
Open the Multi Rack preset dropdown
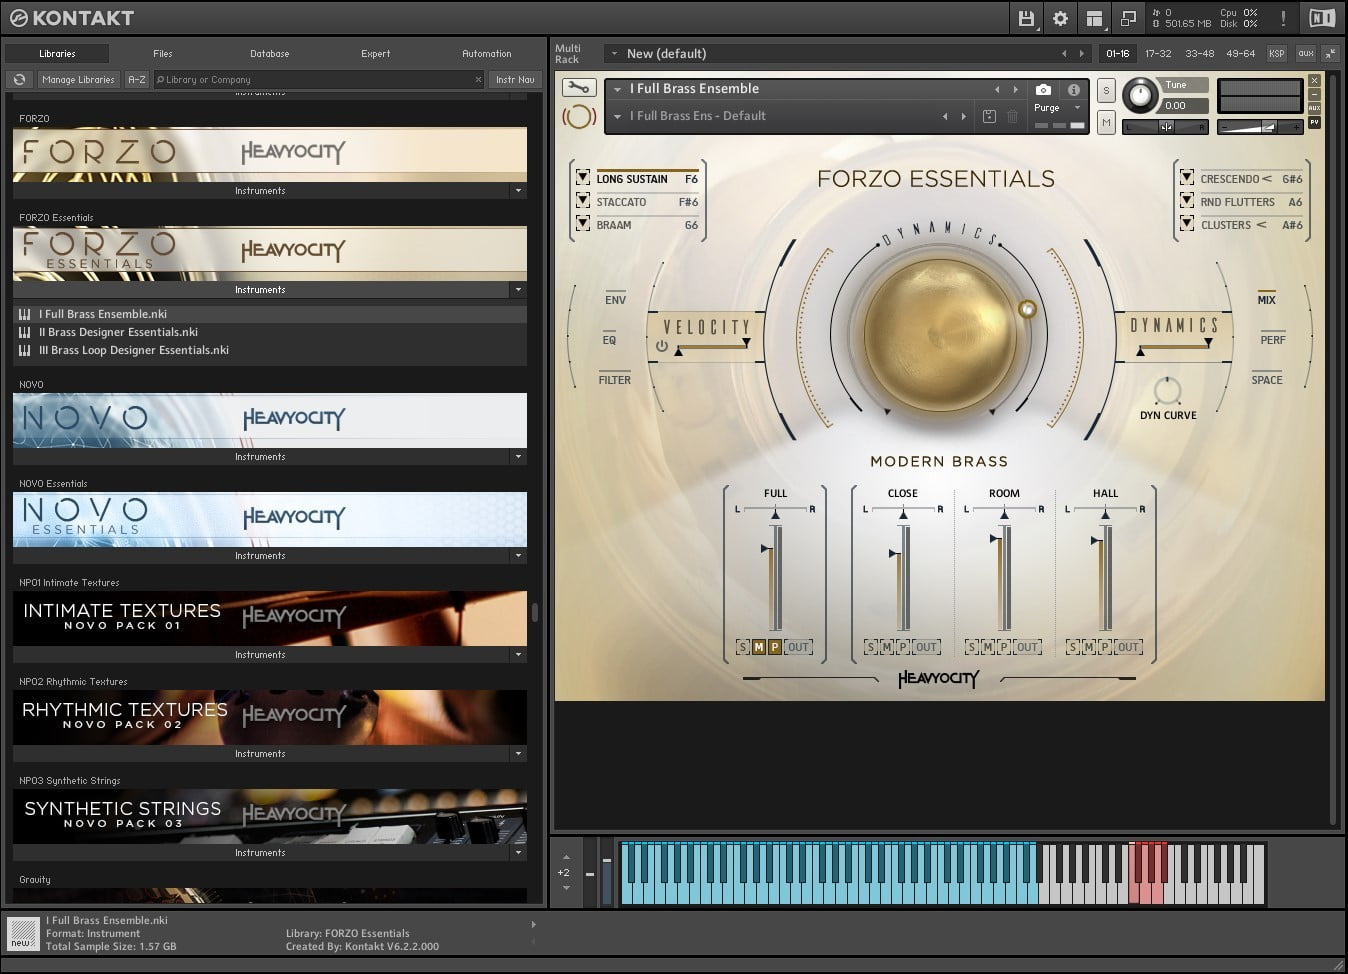(x=615, y=54)
